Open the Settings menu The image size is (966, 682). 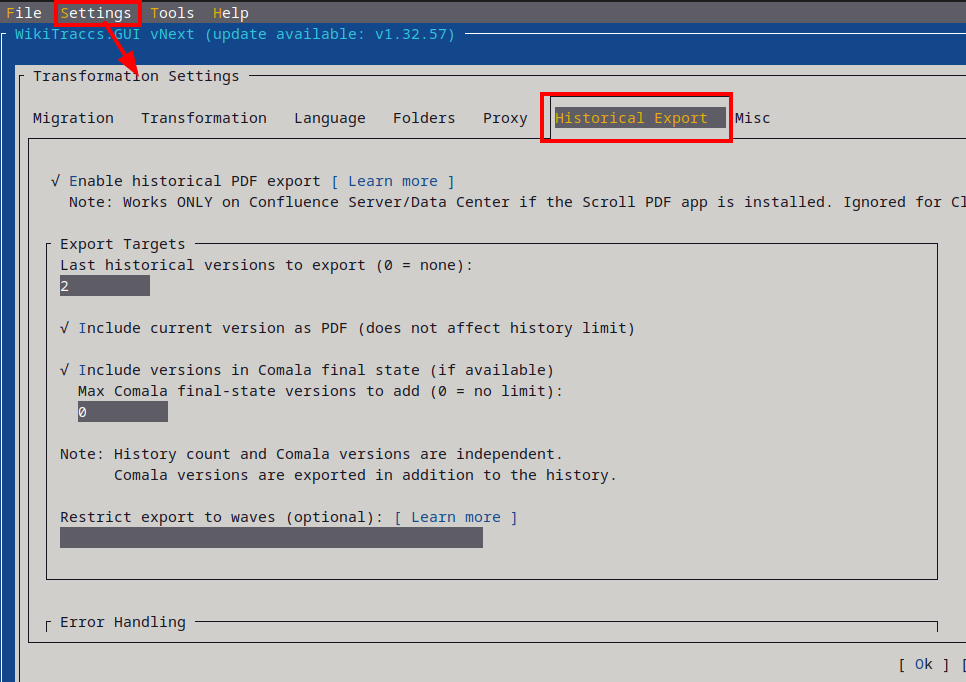[96, 13]
